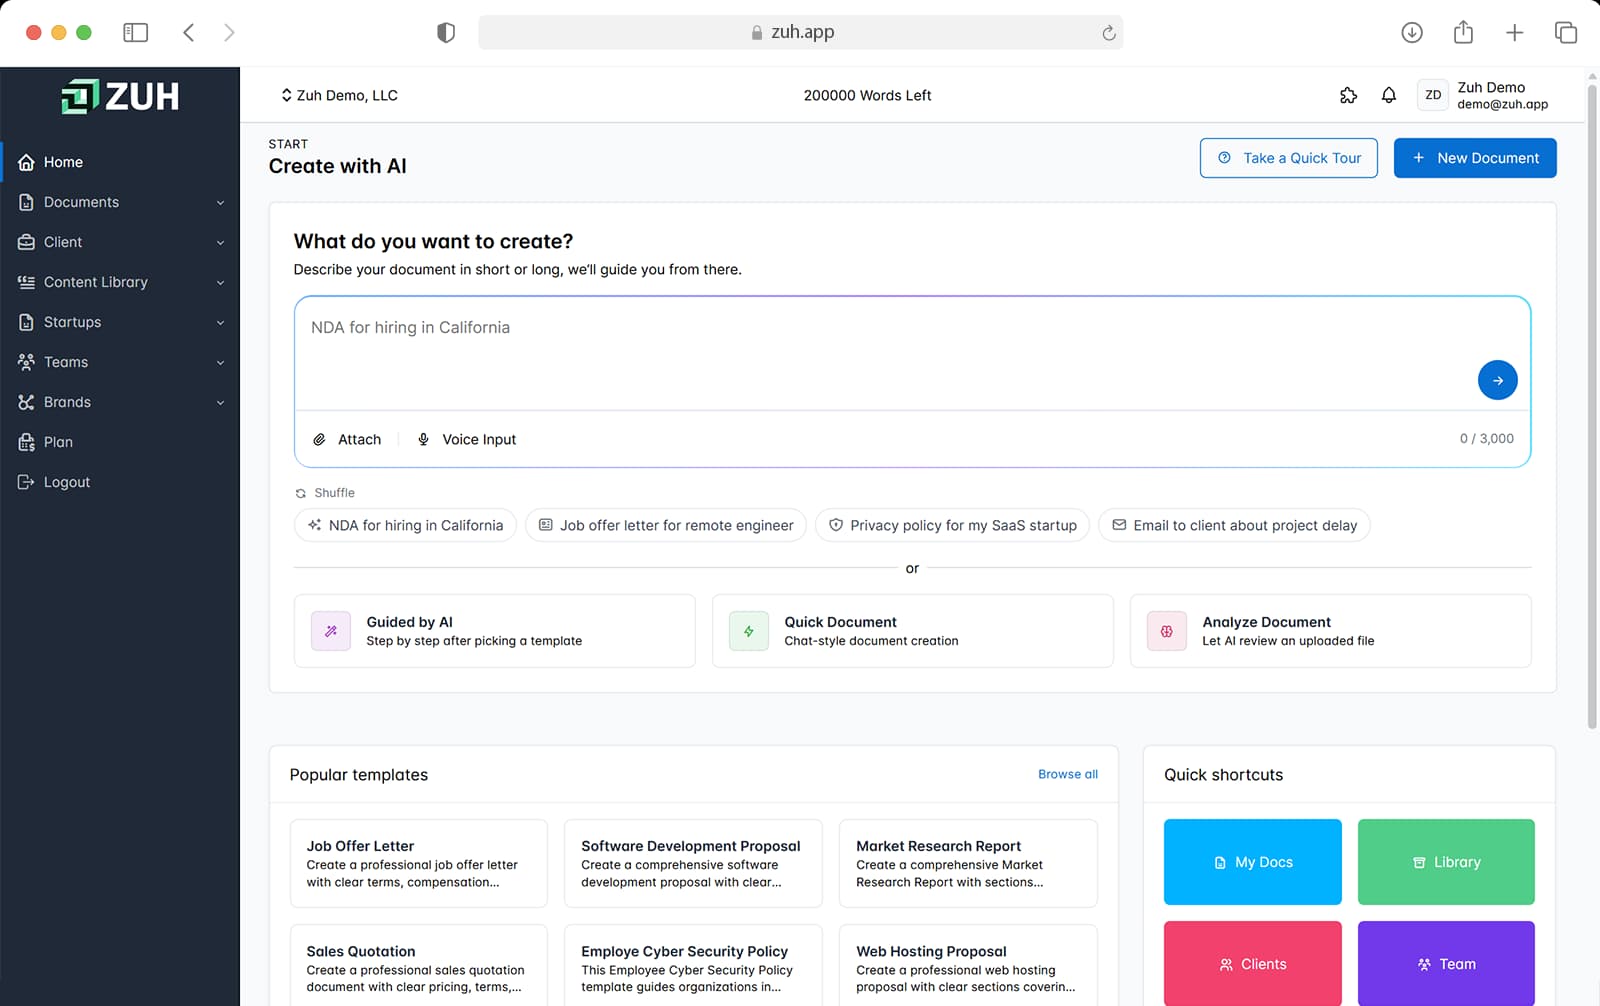Open the Zuh Demo, LLC workspace switcher
Viewport: 1600px width, 1006px height.
click(339, 95)
